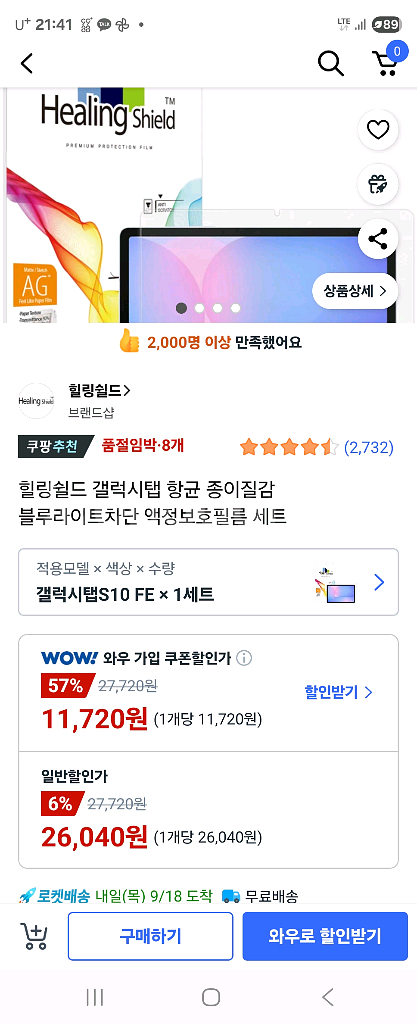Select the last image carousel dot
Image resolution: width=417 pixels, height=1024 pixels.
click(236, 308)
